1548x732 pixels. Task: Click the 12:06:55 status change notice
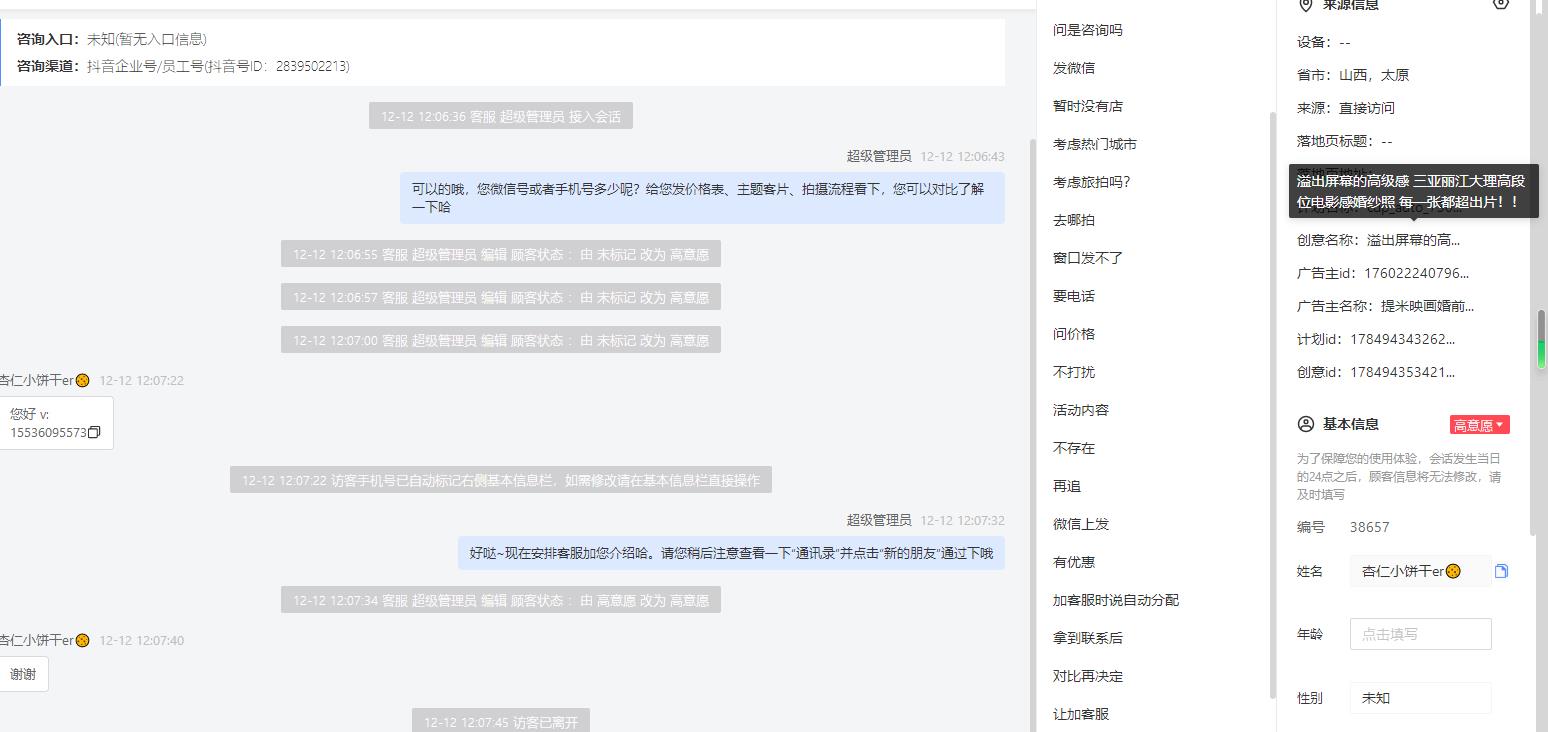501,254
